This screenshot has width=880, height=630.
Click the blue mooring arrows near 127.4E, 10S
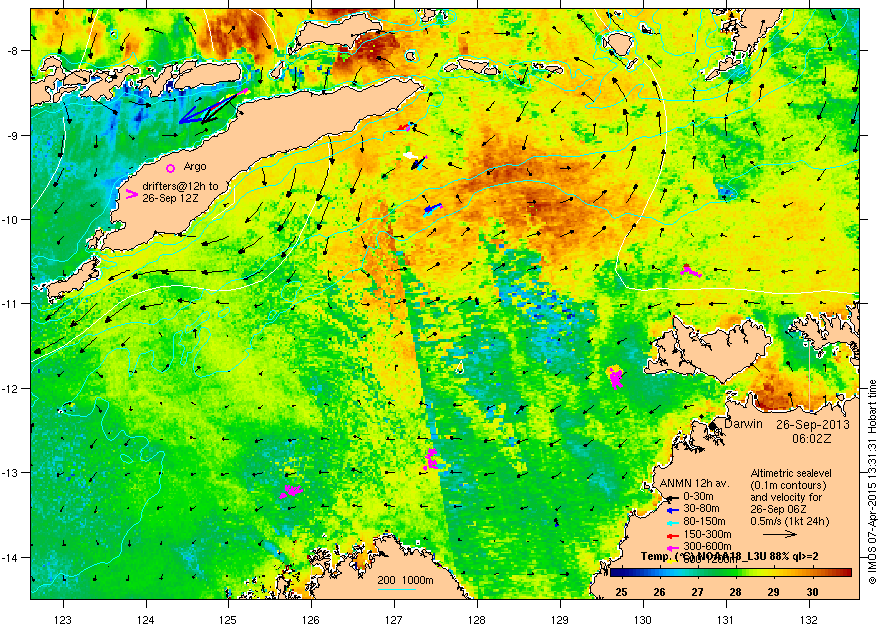(432, 209)
